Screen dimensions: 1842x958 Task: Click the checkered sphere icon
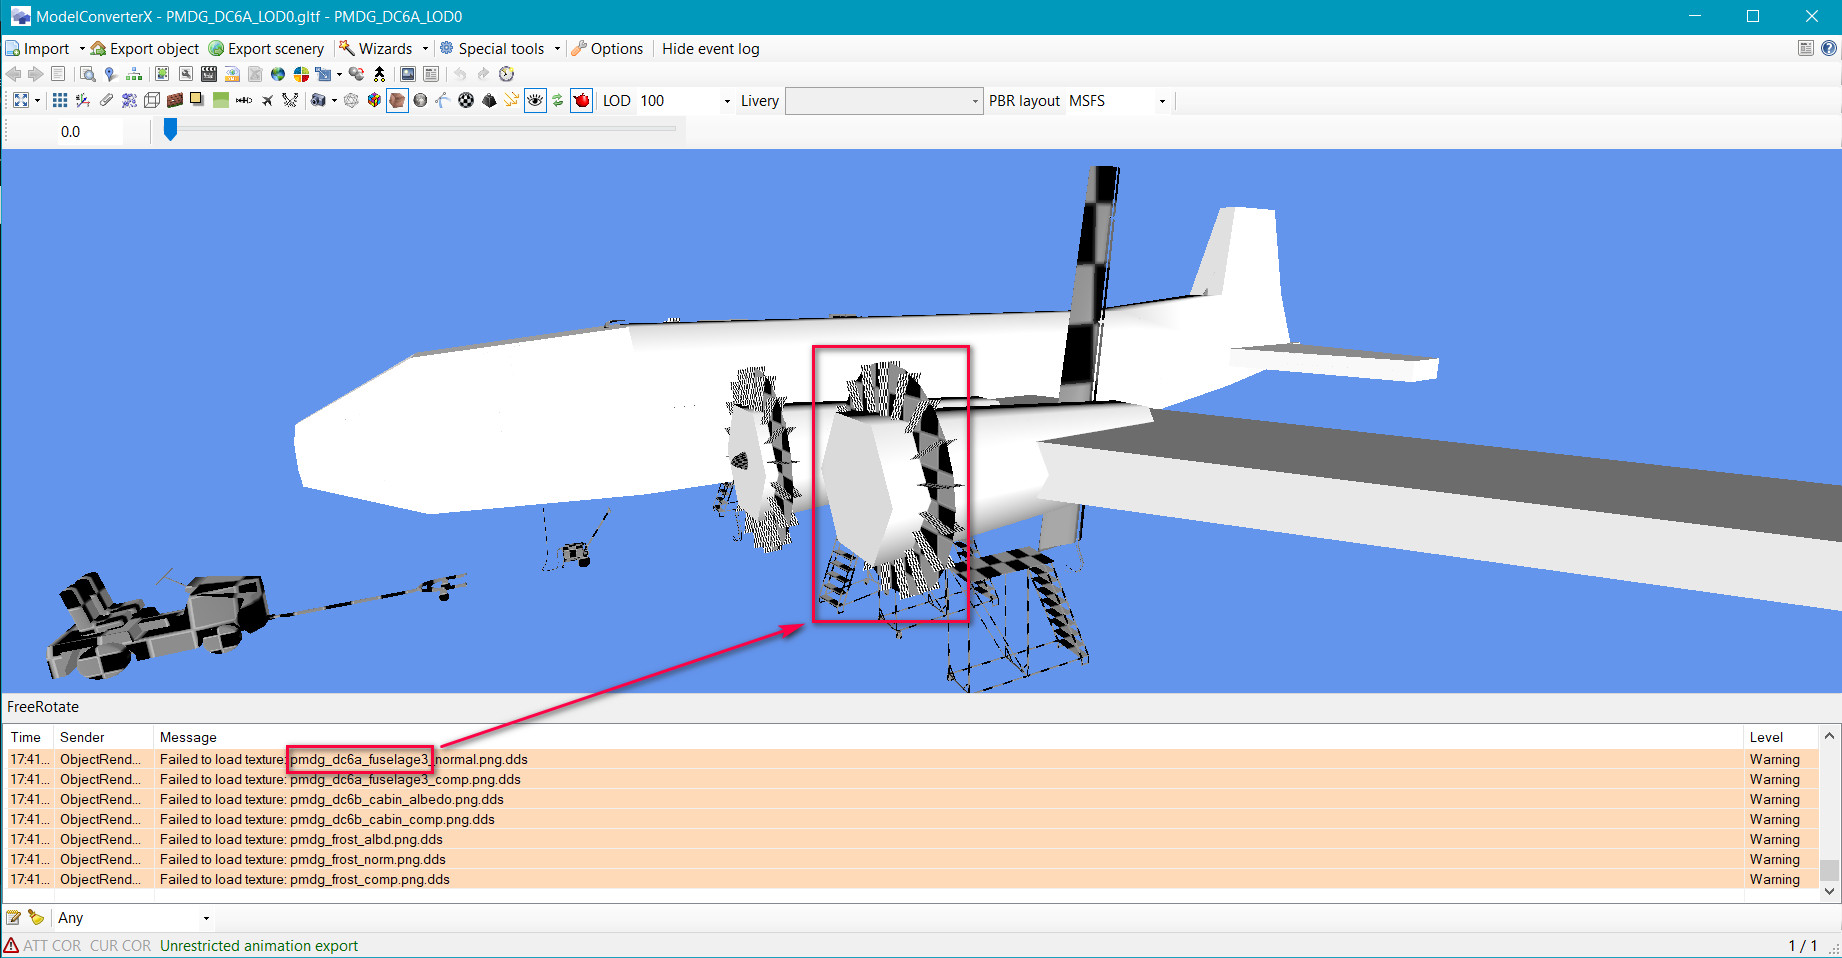[466, 100]
